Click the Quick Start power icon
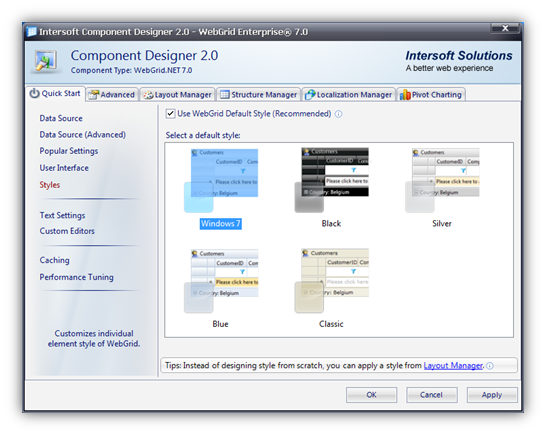Viewport: 546px width, 435px height. (x=34, y=93)
